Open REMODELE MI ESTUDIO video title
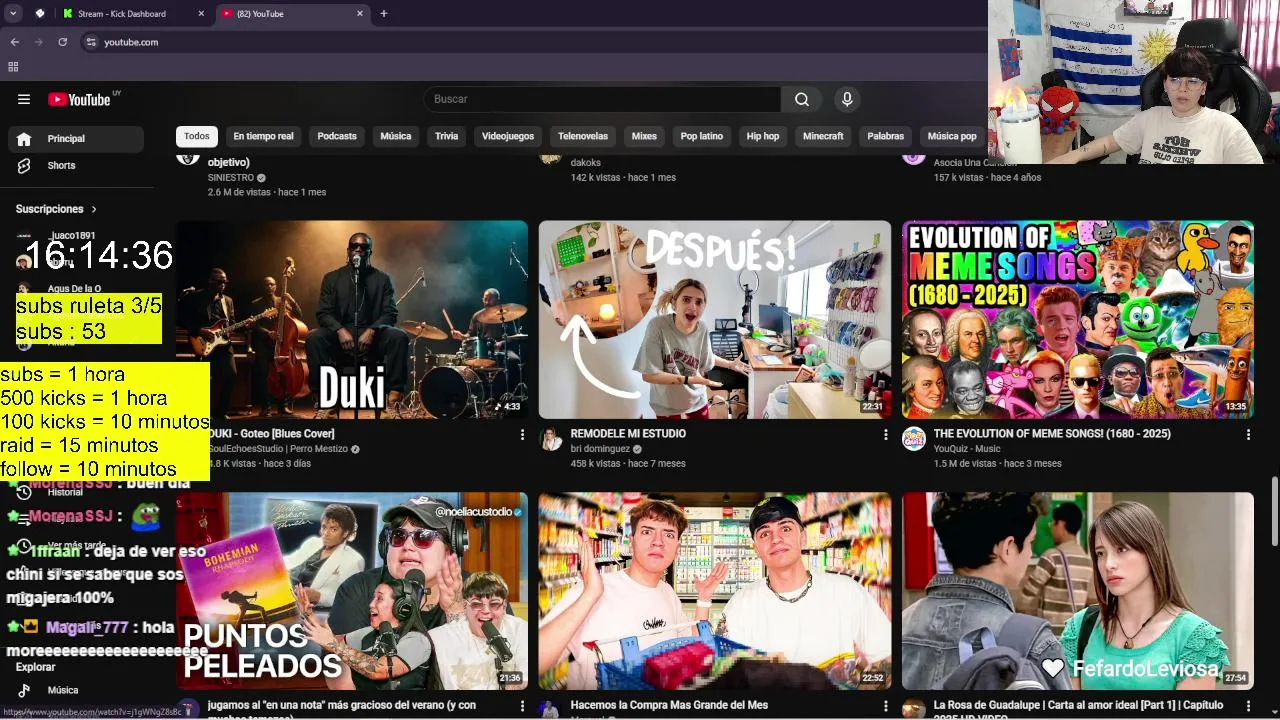The image size is (1280, 720). (628, 434)
